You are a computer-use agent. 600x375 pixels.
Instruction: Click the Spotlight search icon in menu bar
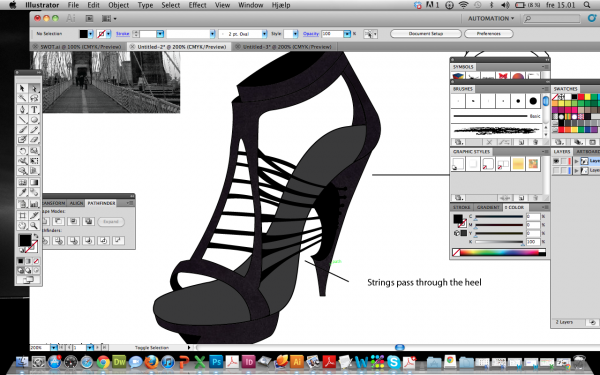point(587,5)
